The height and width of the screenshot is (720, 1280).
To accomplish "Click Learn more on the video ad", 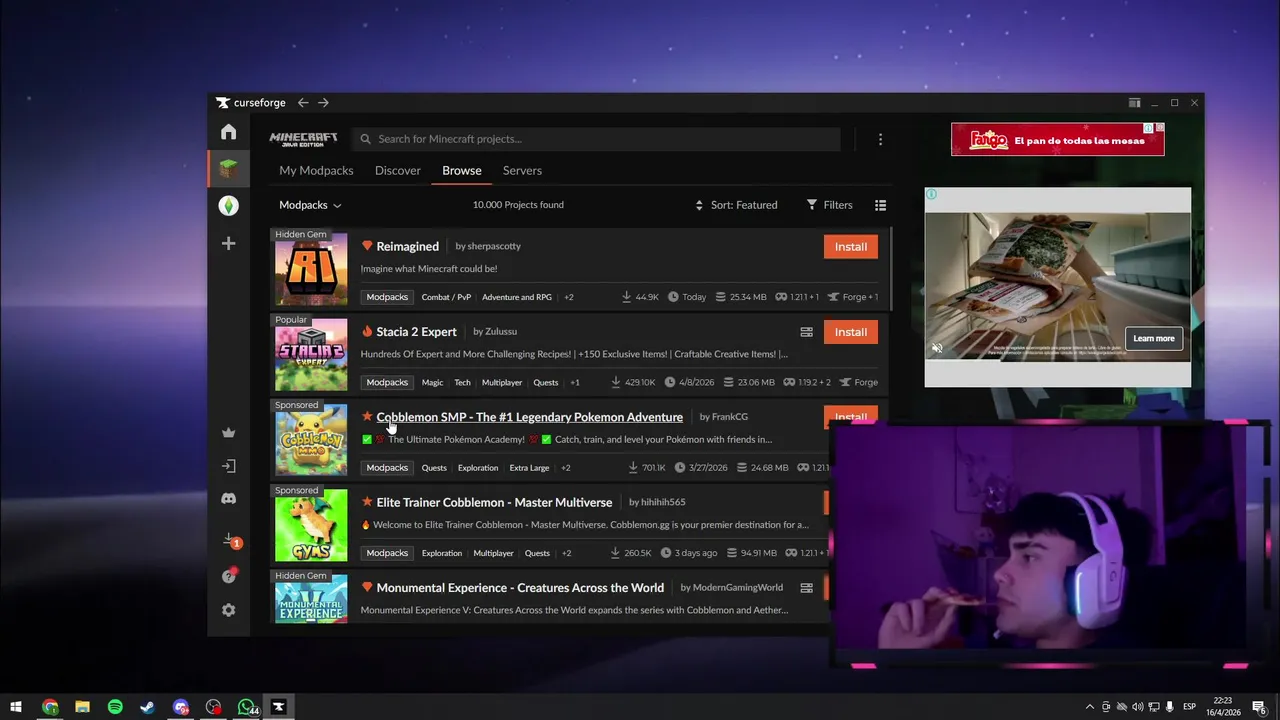I will coord(1153,338).
